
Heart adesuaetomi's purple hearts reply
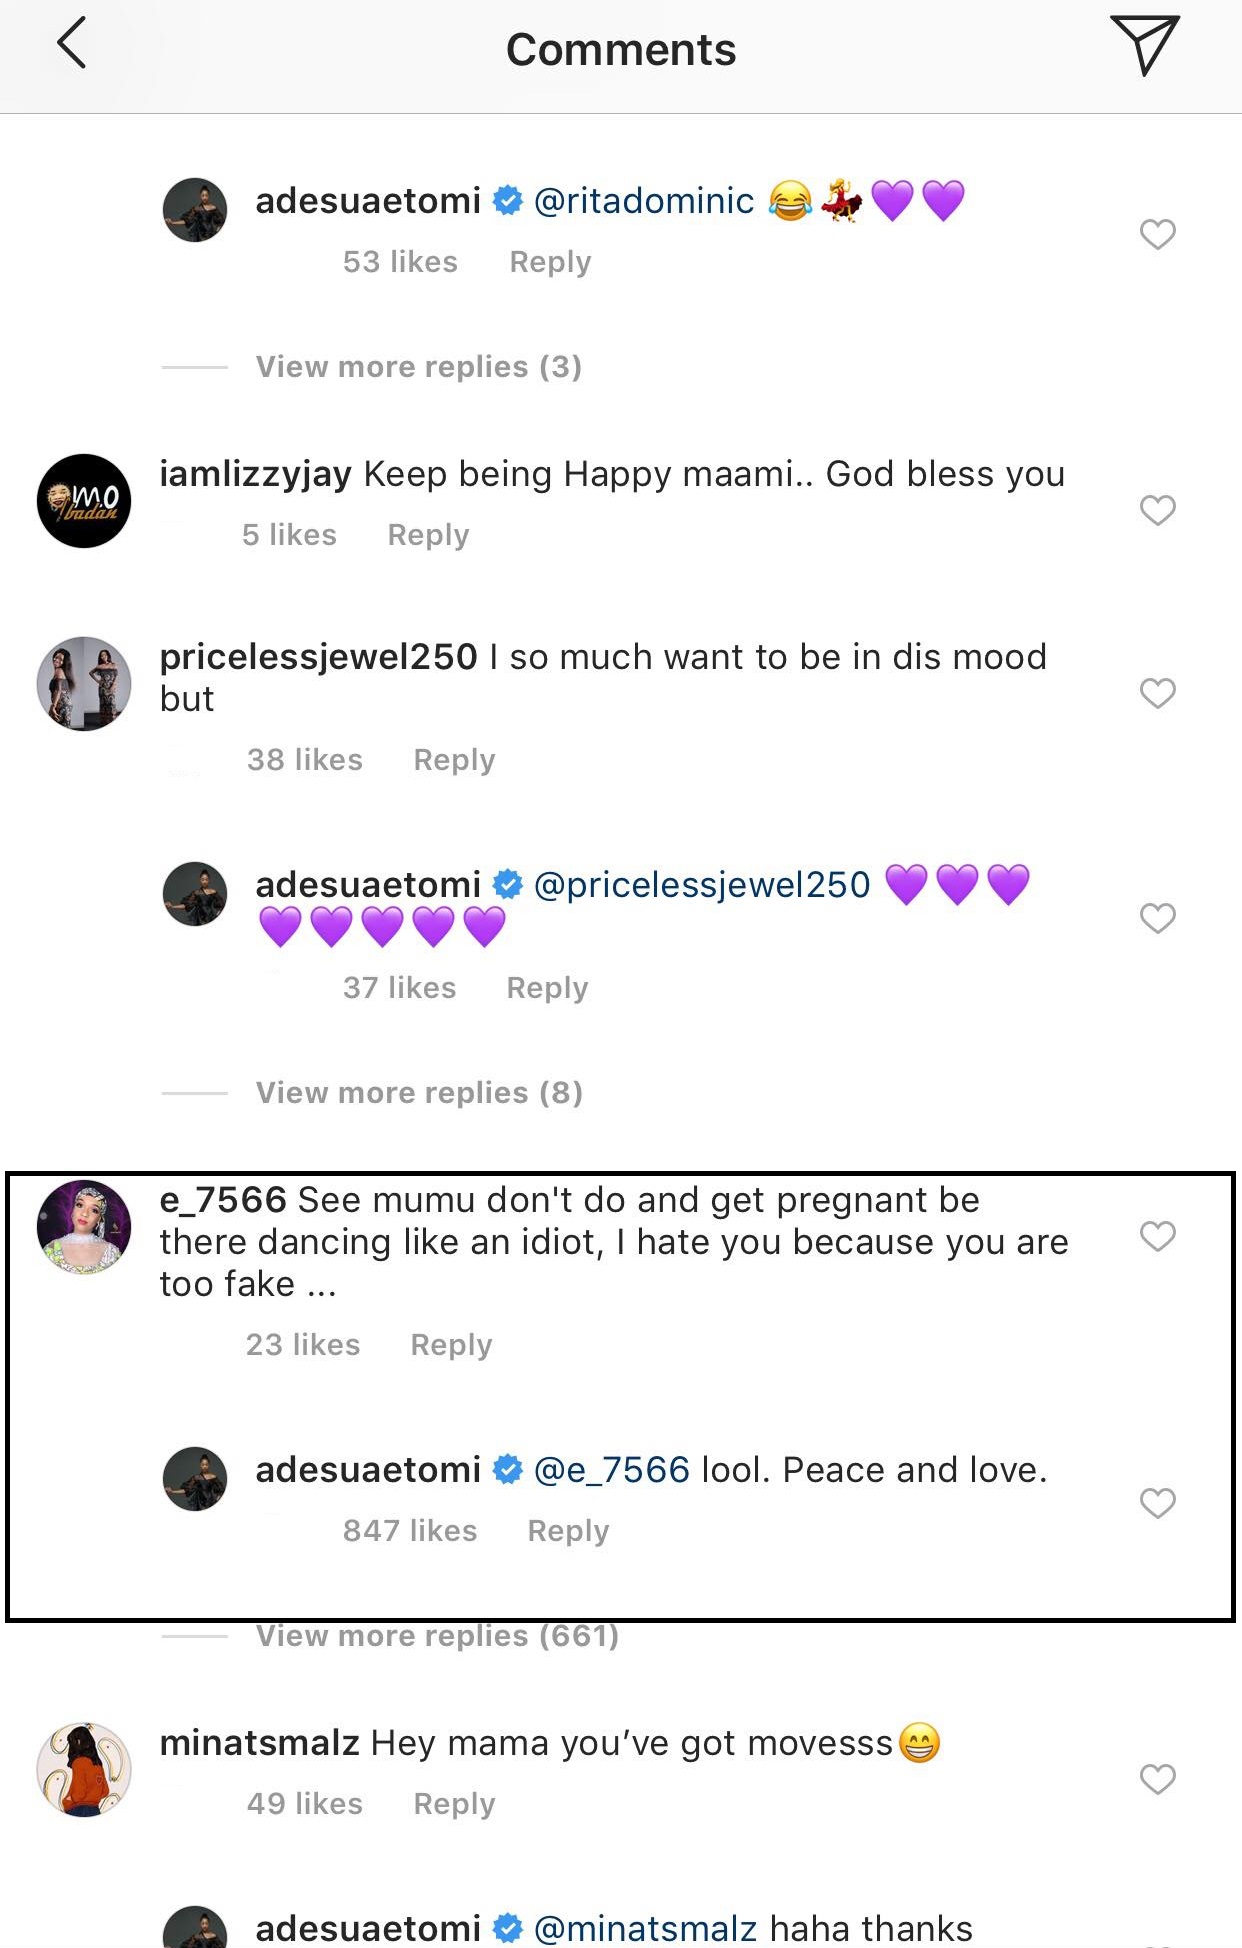tap(1157, 918)
